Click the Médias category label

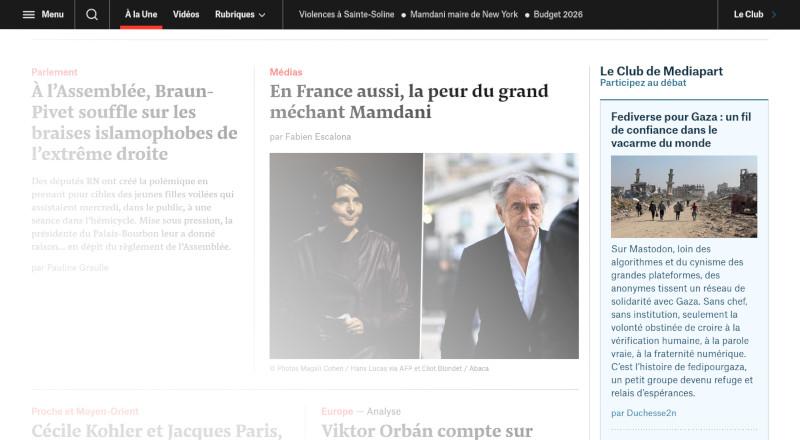point(286,72)
